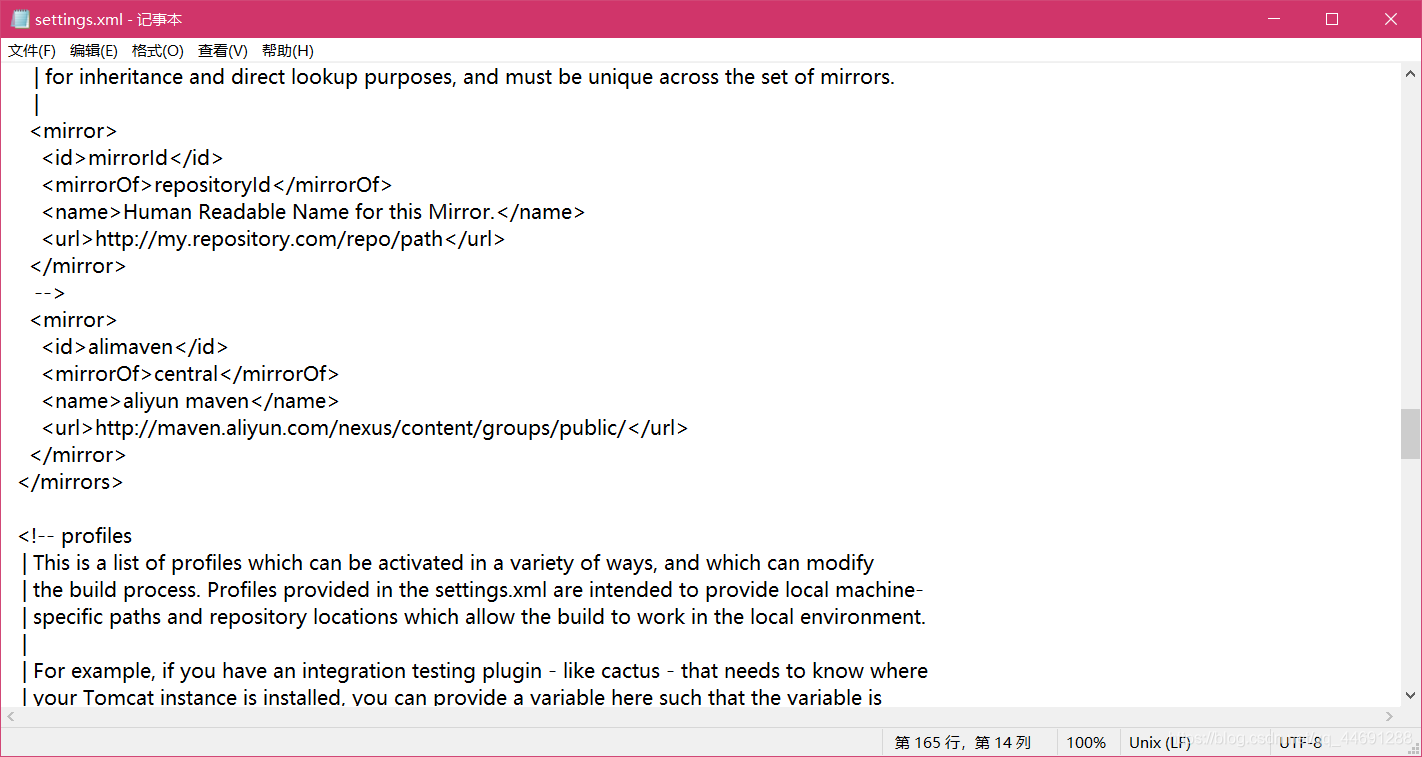Click the 第165行, 第14列 status entry
The width and height of the screenshot is (1422, 757).
962,743
